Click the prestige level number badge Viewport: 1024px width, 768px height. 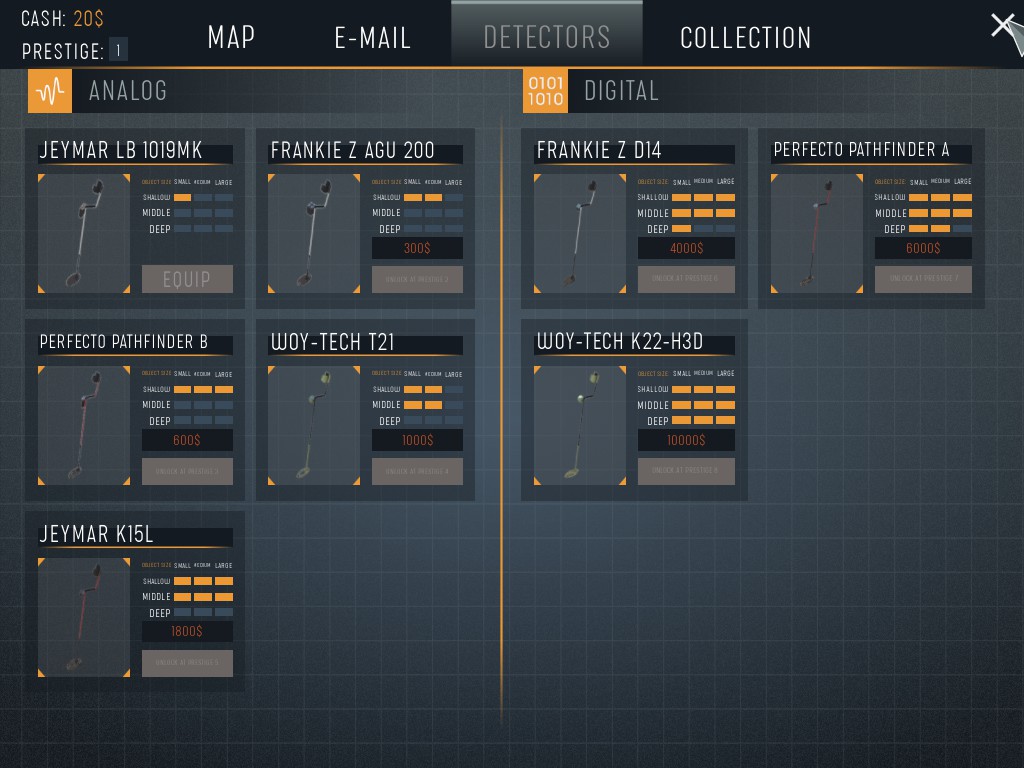[x=118, y=50]
